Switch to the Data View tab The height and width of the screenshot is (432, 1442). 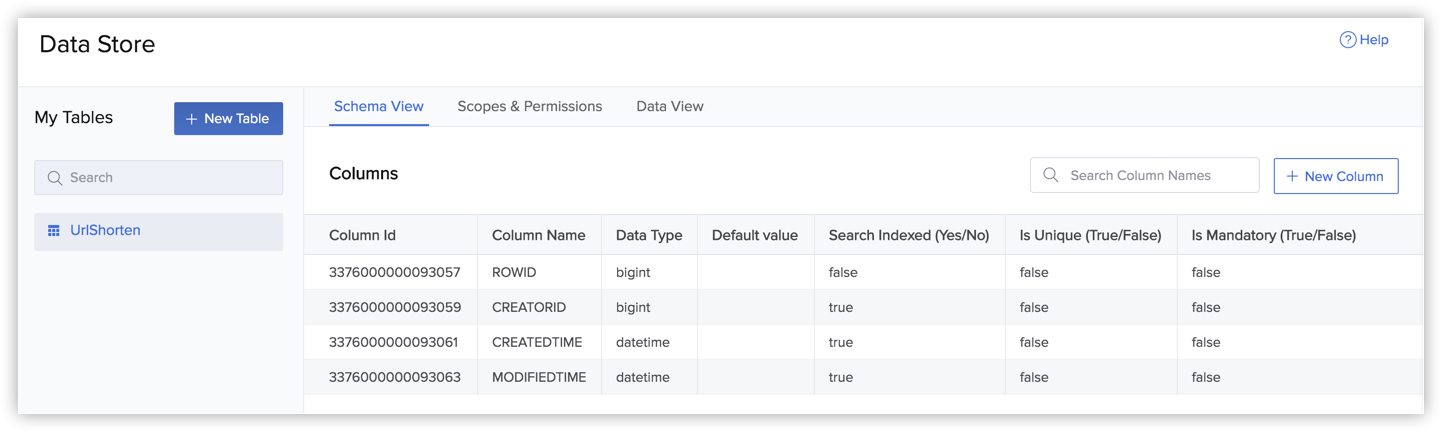point(669,106)
